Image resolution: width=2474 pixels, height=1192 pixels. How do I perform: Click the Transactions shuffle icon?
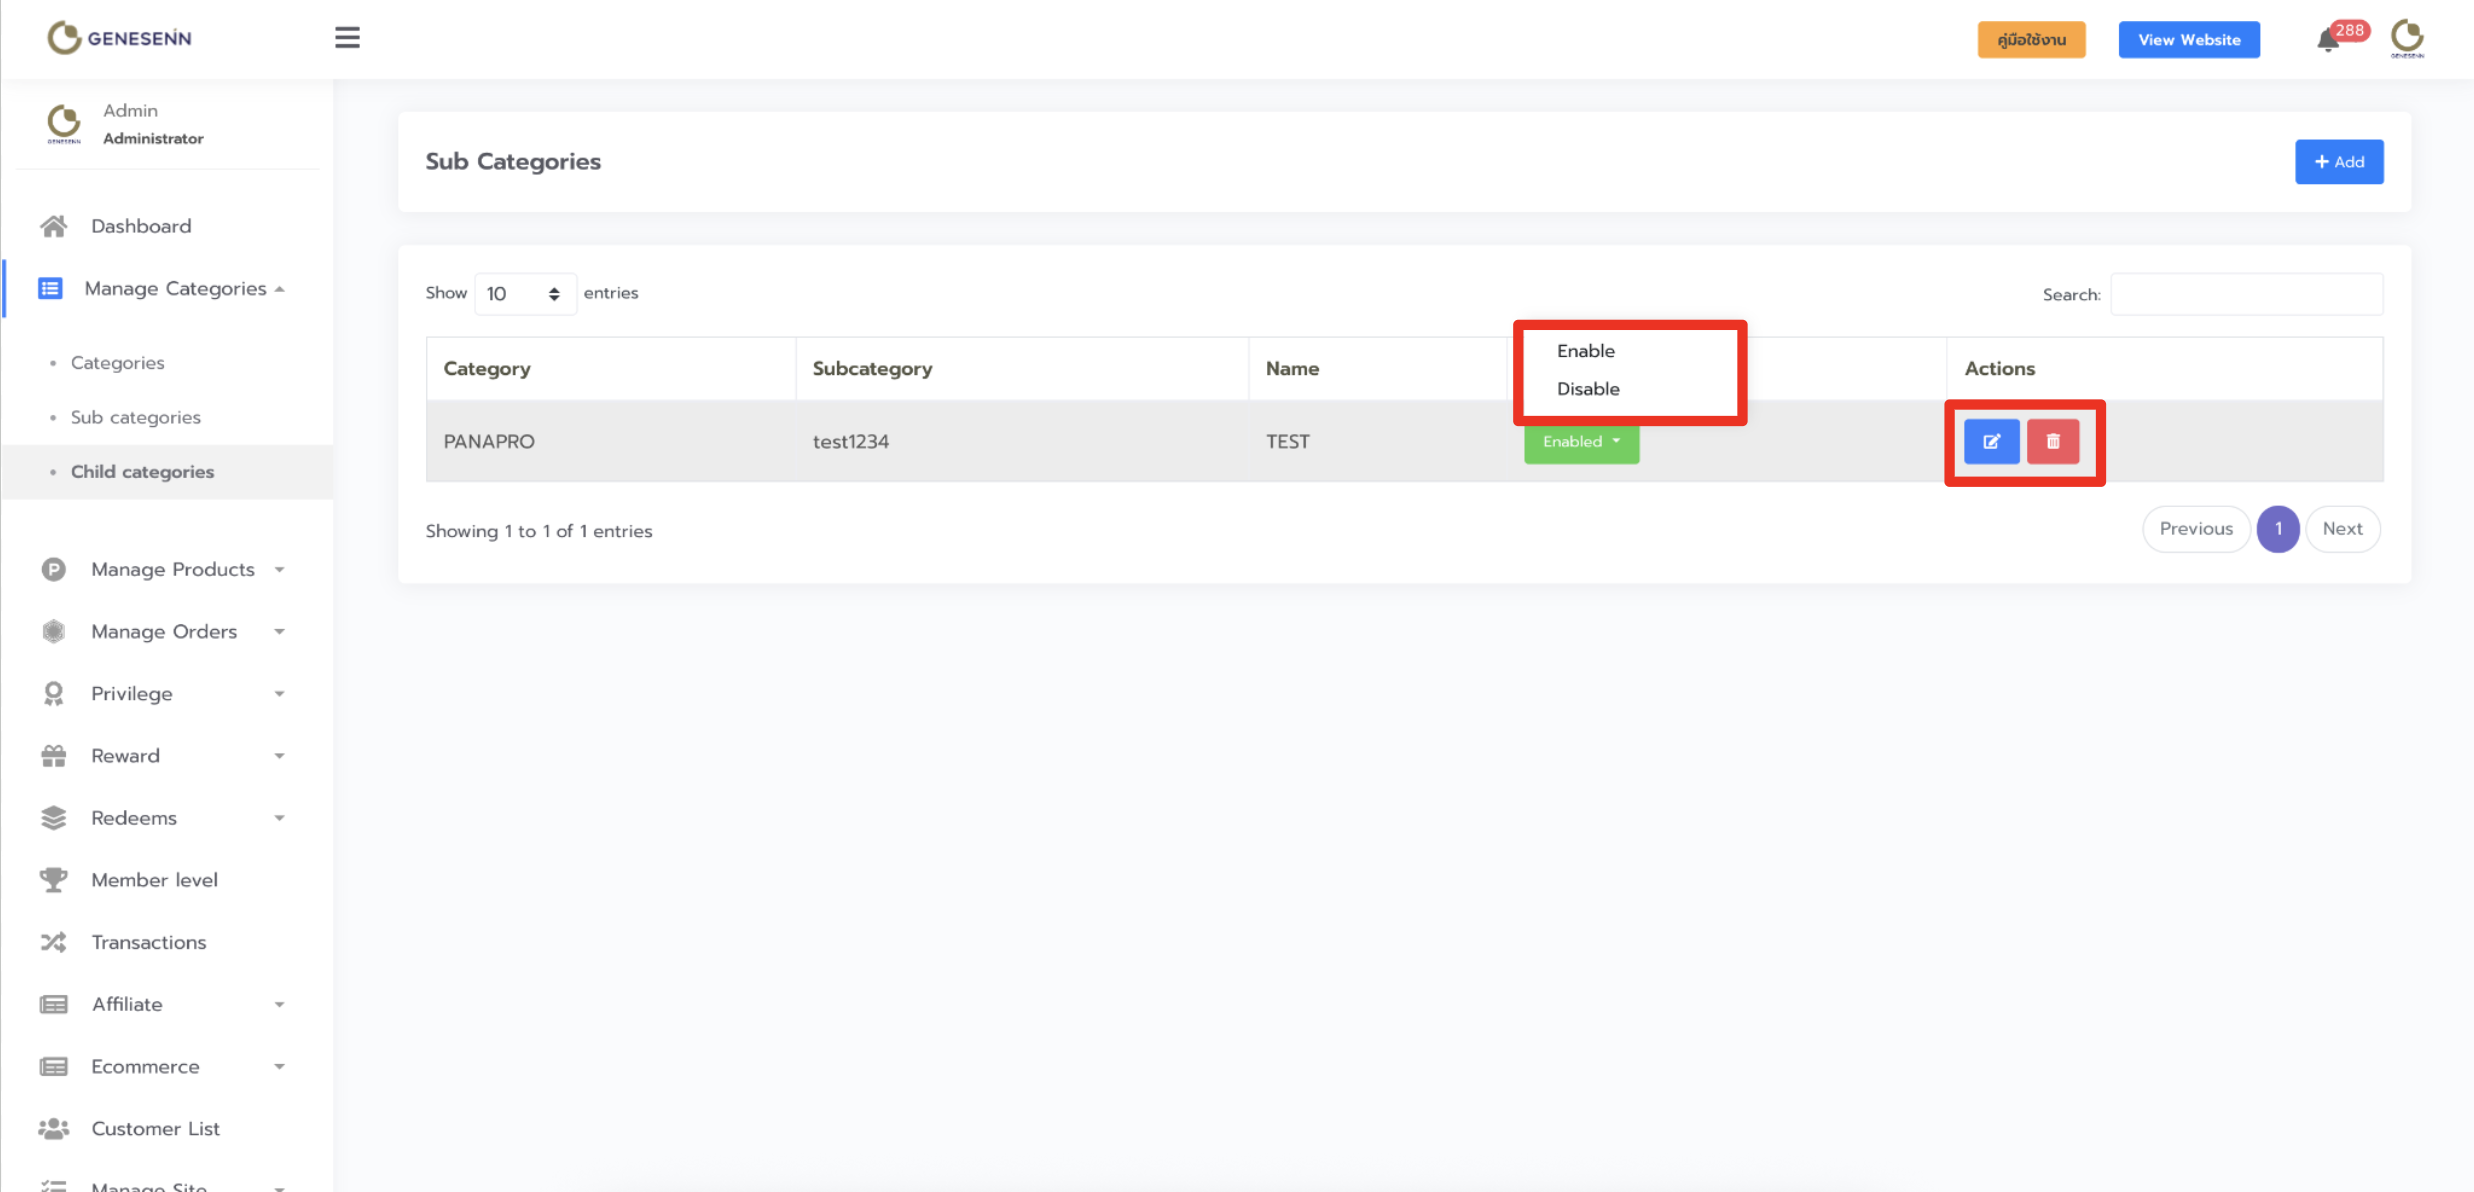(x=54, y=942)
